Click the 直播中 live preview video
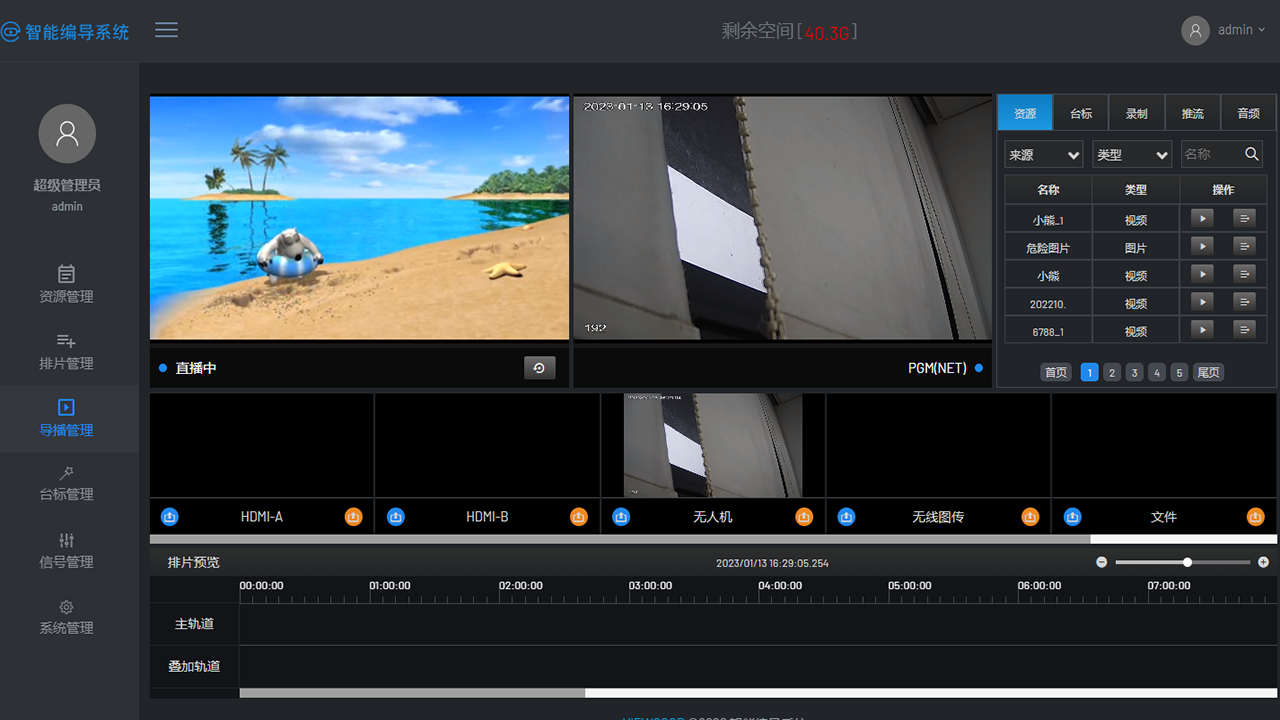This screenshot has width=1280, height=720. [359, 218]
